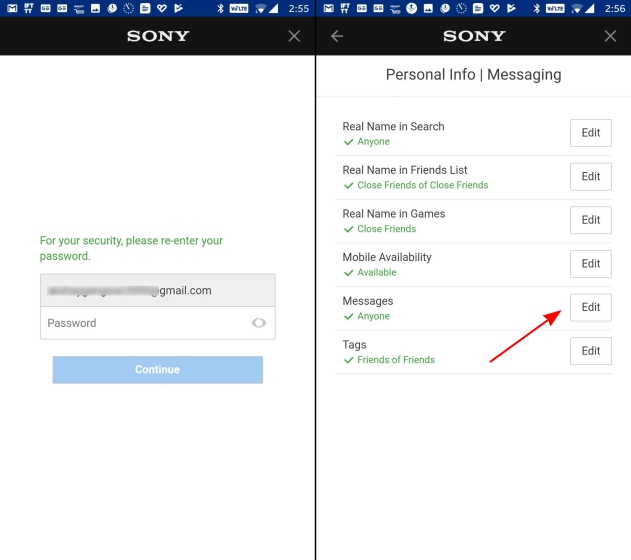Tap the dotted clock status icon on the left screen
This screenshot has width=631, height=560.
pos(128,8)
